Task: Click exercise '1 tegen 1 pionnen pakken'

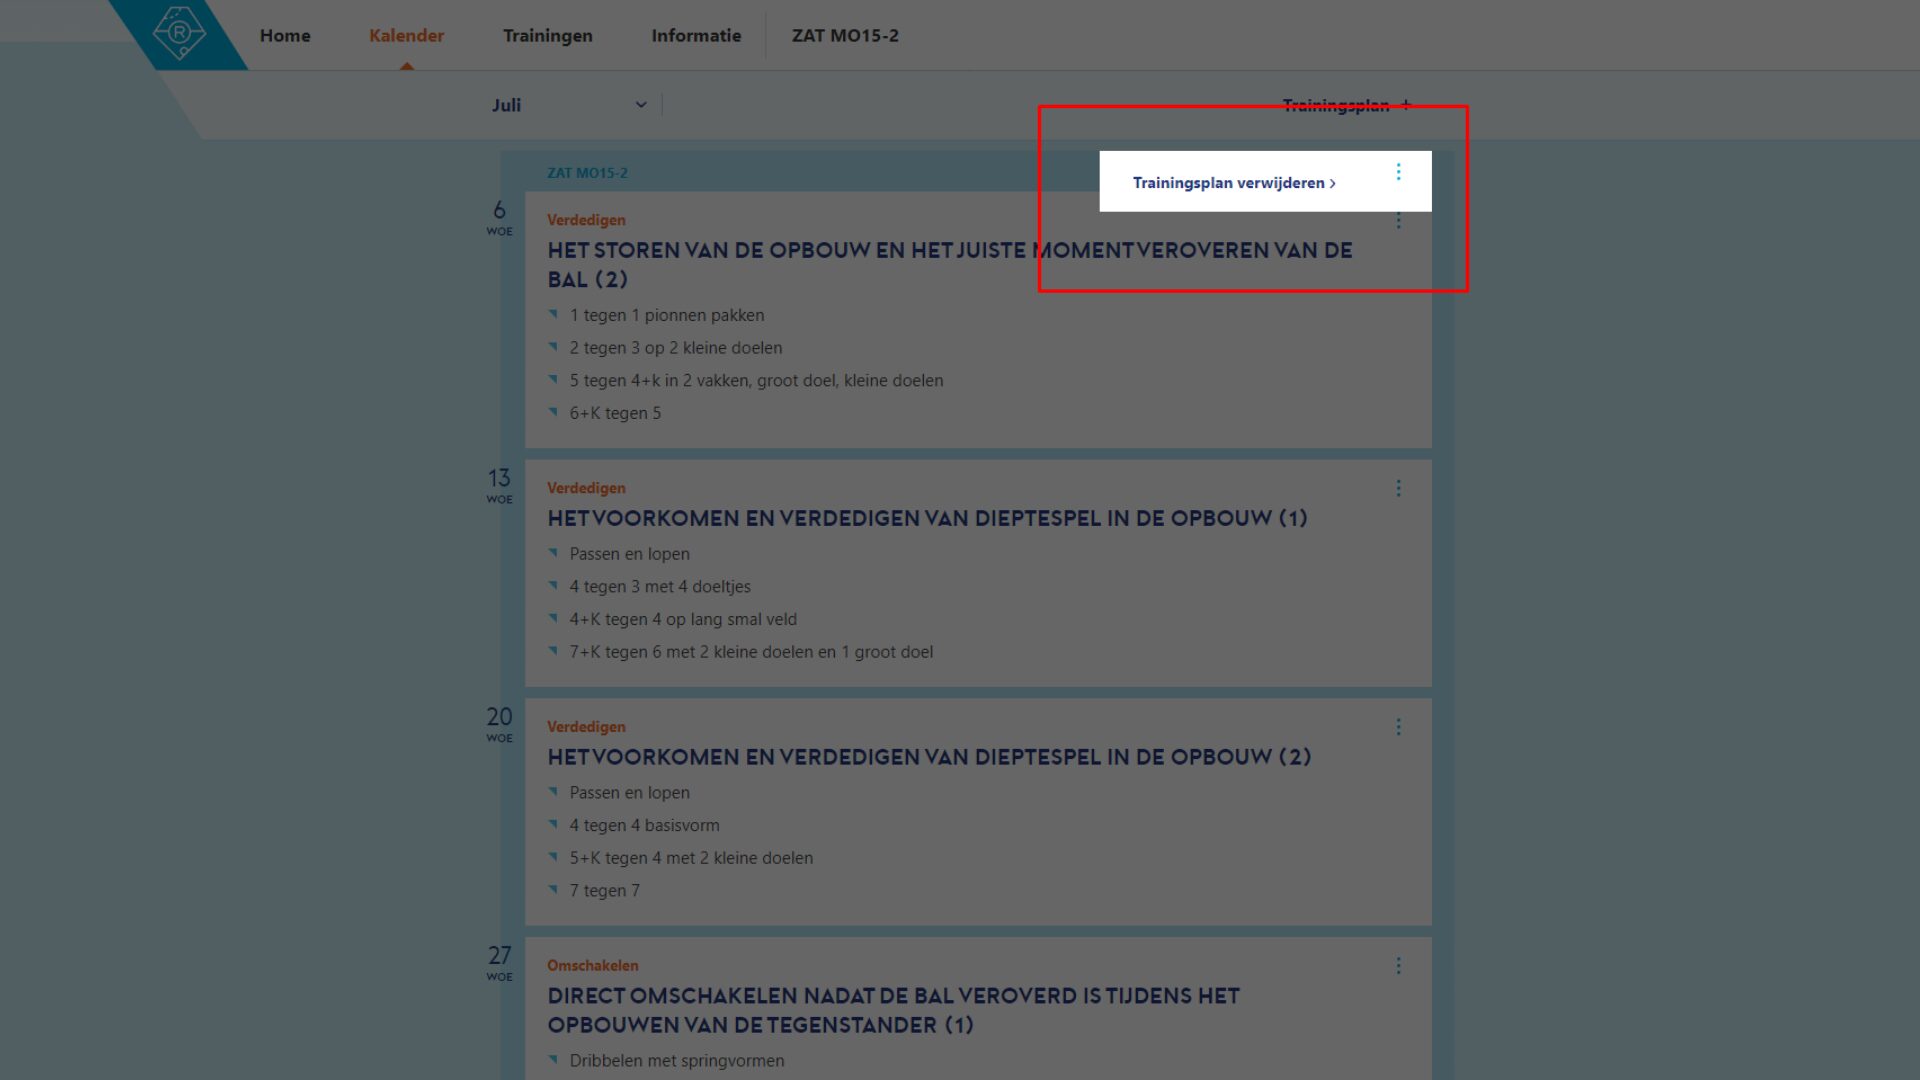Action: pos(666,315)
